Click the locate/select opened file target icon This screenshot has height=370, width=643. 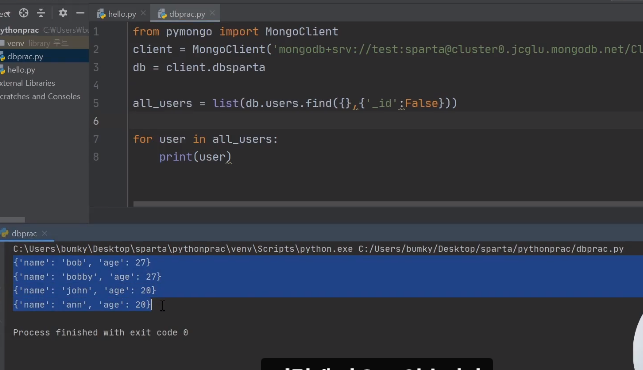[23, 13]
